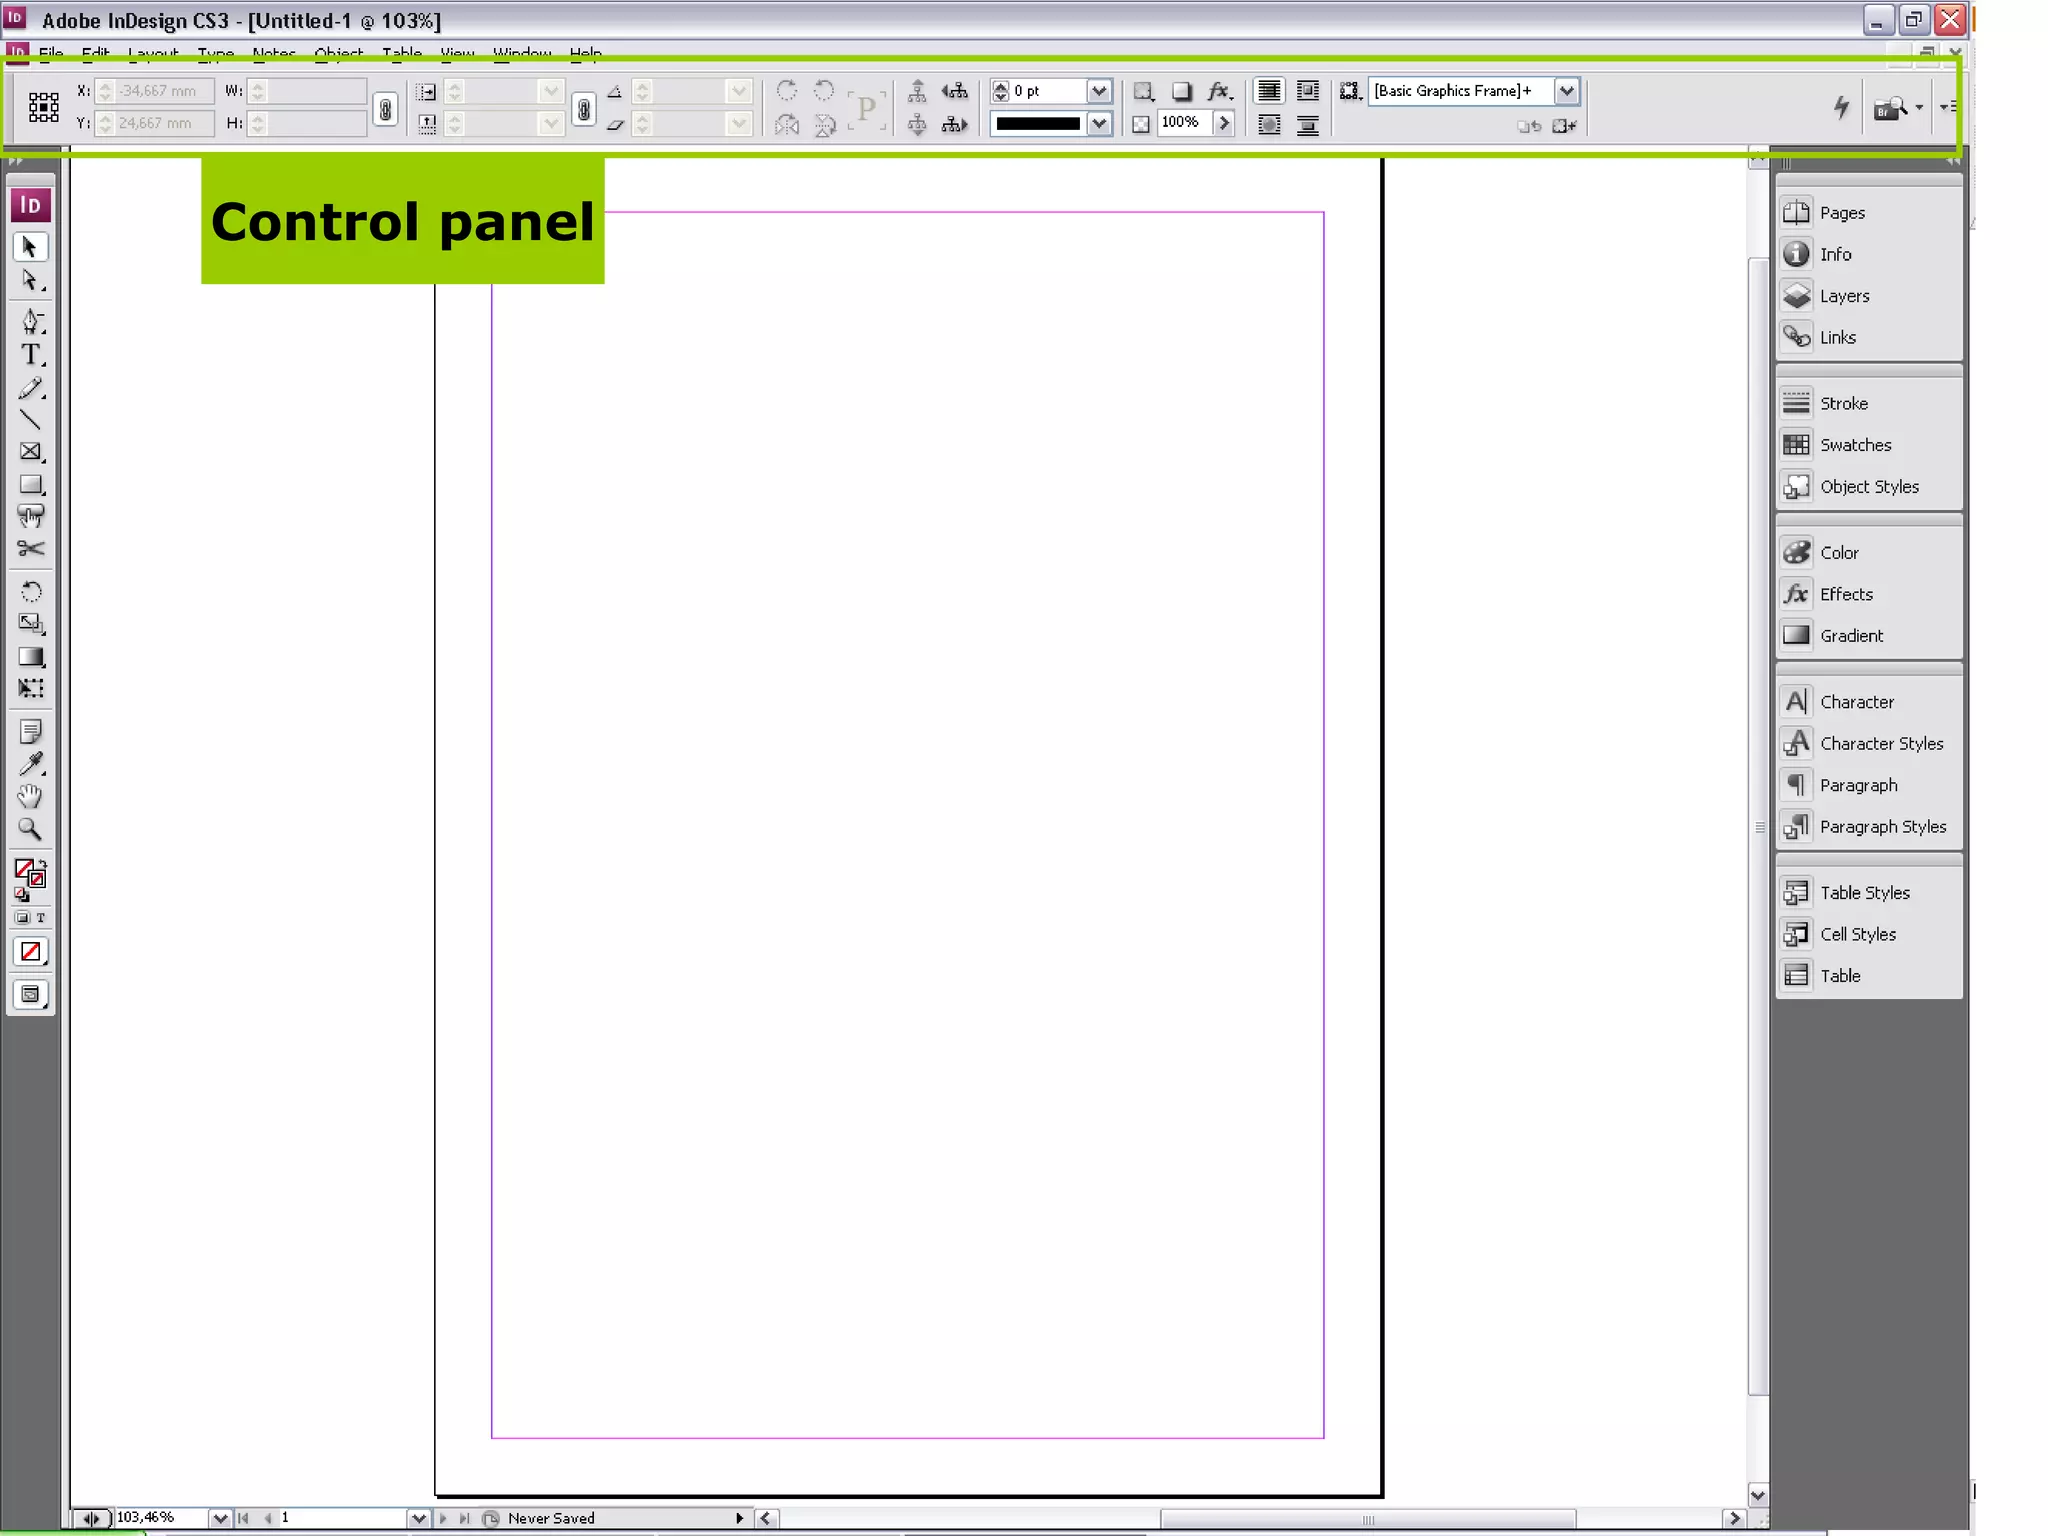Click the black stroke type swatch
This screenshot has width=2048, height=1536.
coord(1038,124)
